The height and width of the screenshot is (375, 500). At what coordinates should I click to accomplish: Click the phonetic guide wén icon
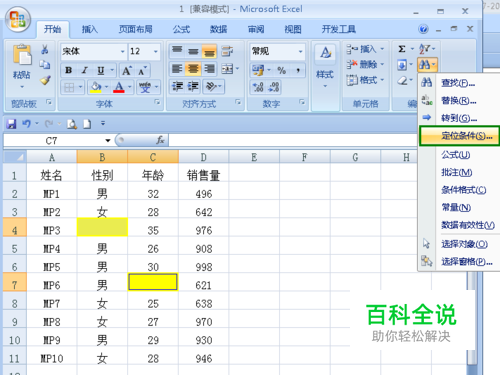pos(145,87)
